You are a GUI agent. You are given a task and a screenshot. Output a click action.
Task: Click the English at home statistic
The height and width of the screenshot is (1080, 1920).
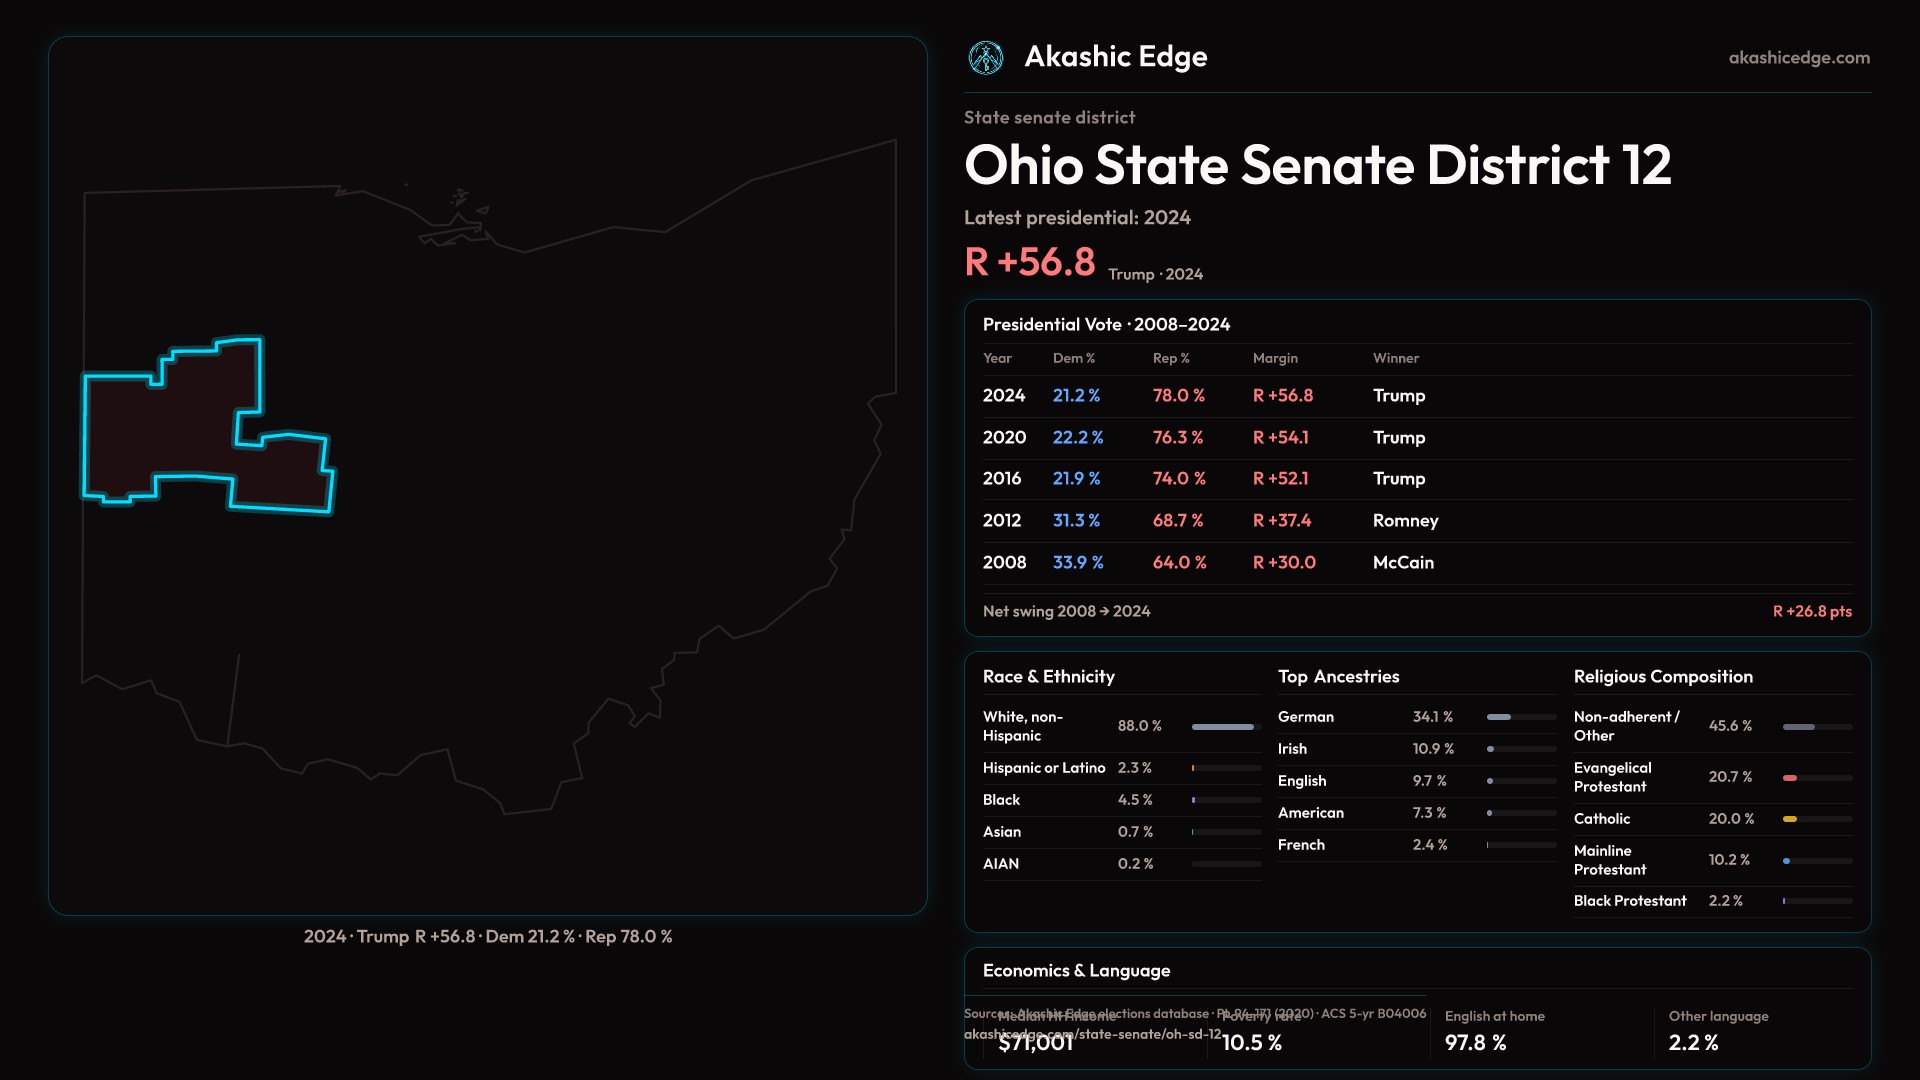1494,1030
